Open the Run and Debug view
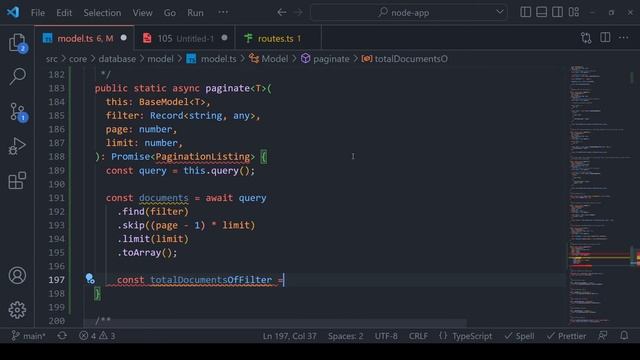 tap(17, 146)
